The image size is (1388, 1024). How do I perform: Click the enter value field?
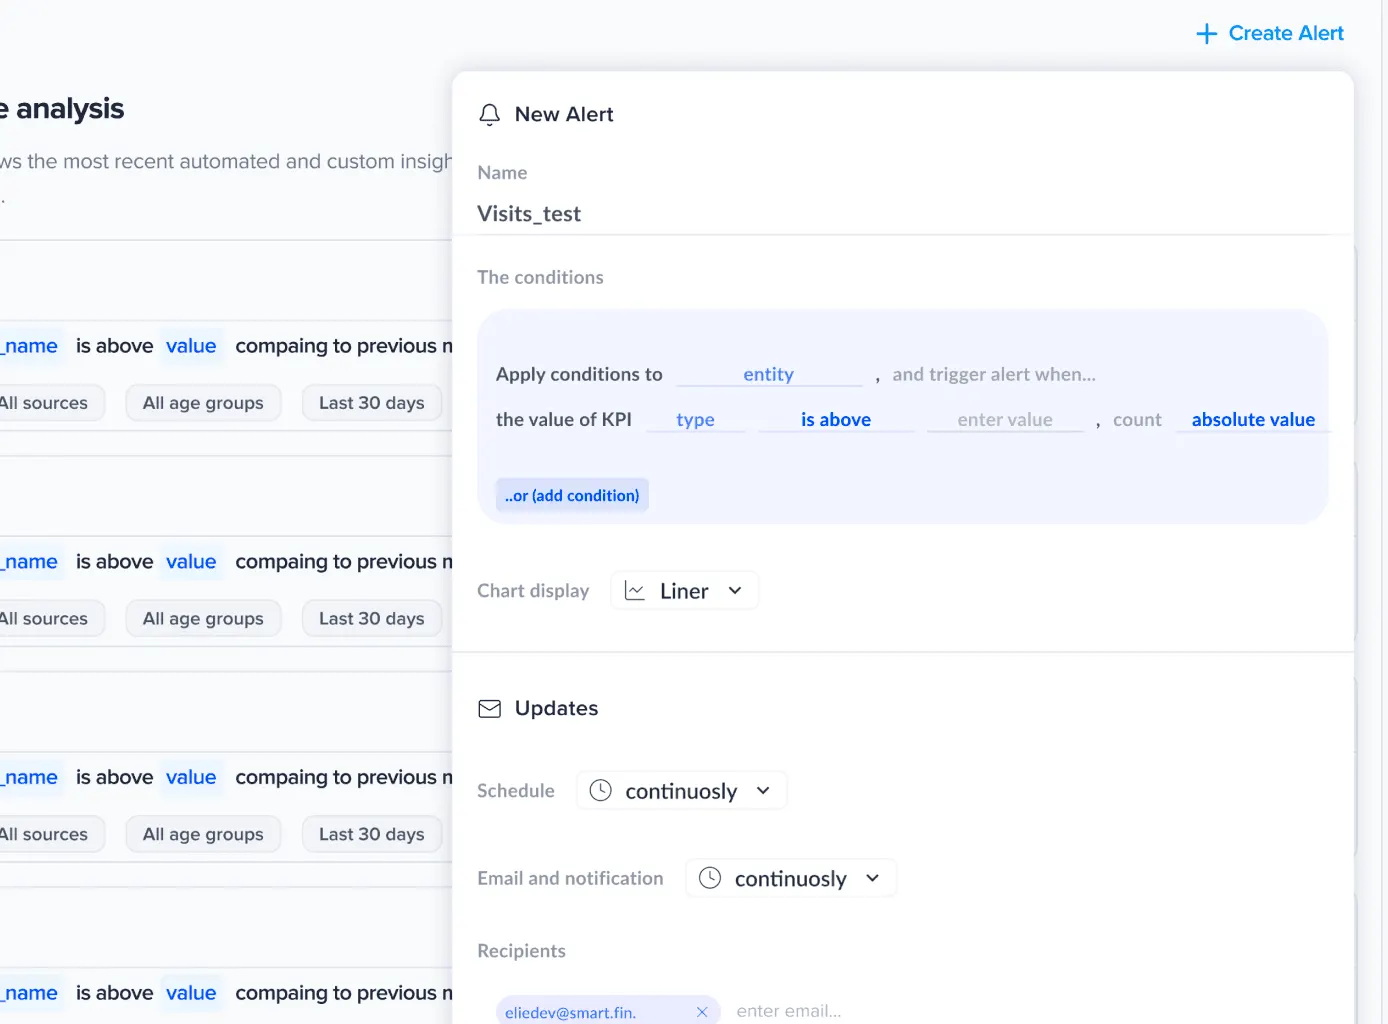pos(1005,420)
